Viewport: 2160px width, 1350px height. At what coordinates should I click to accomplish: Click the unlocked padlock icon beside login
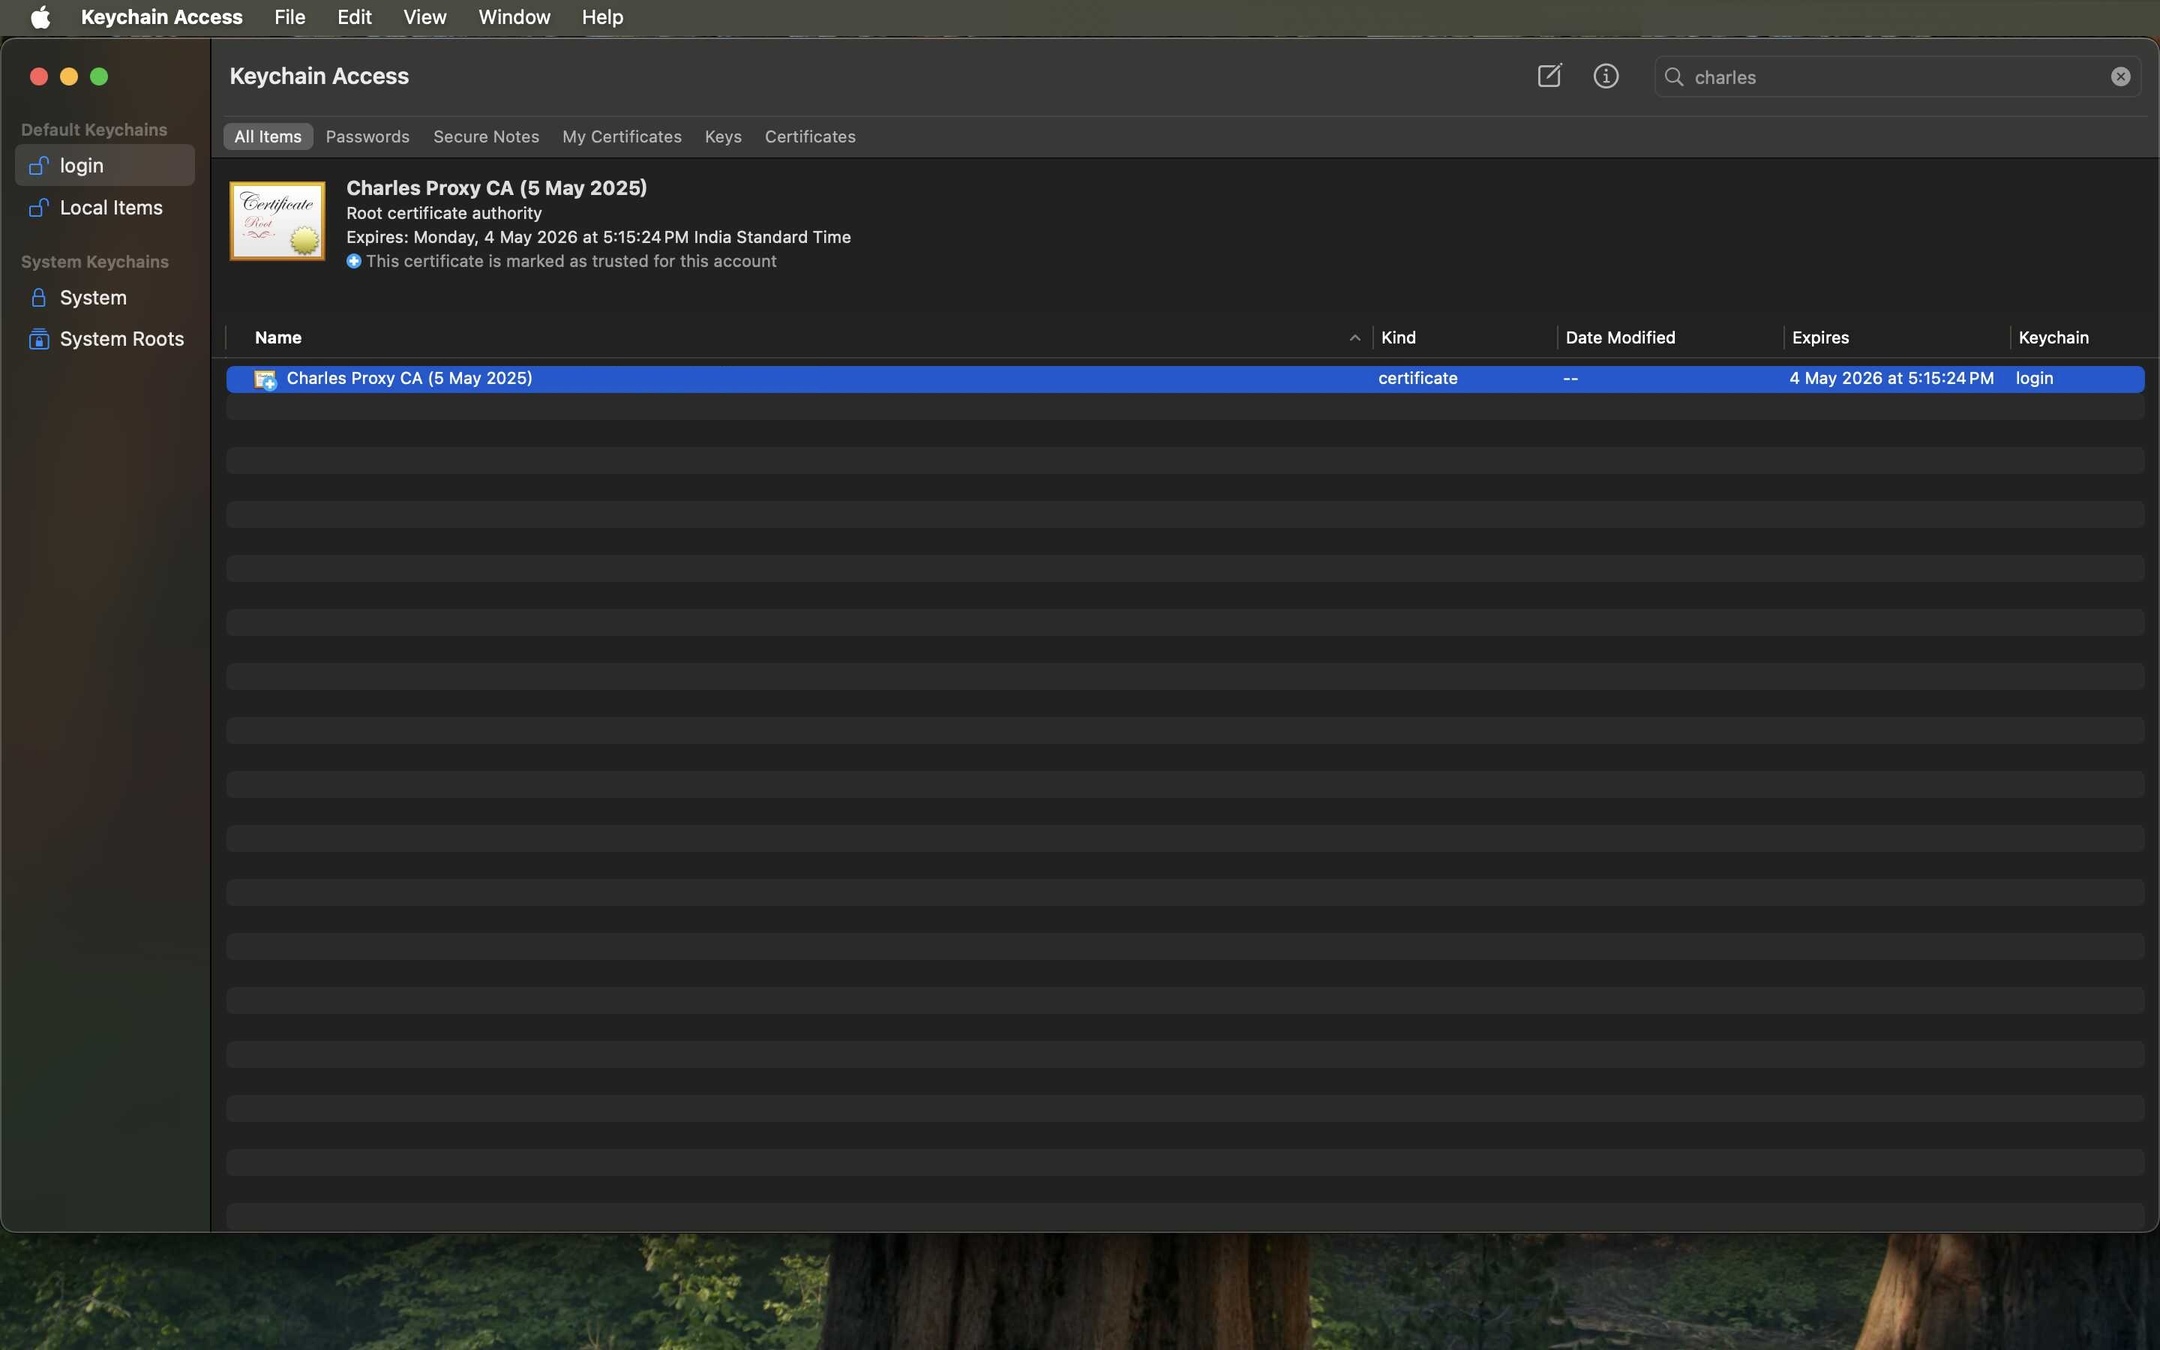click(x=39, y=165)
